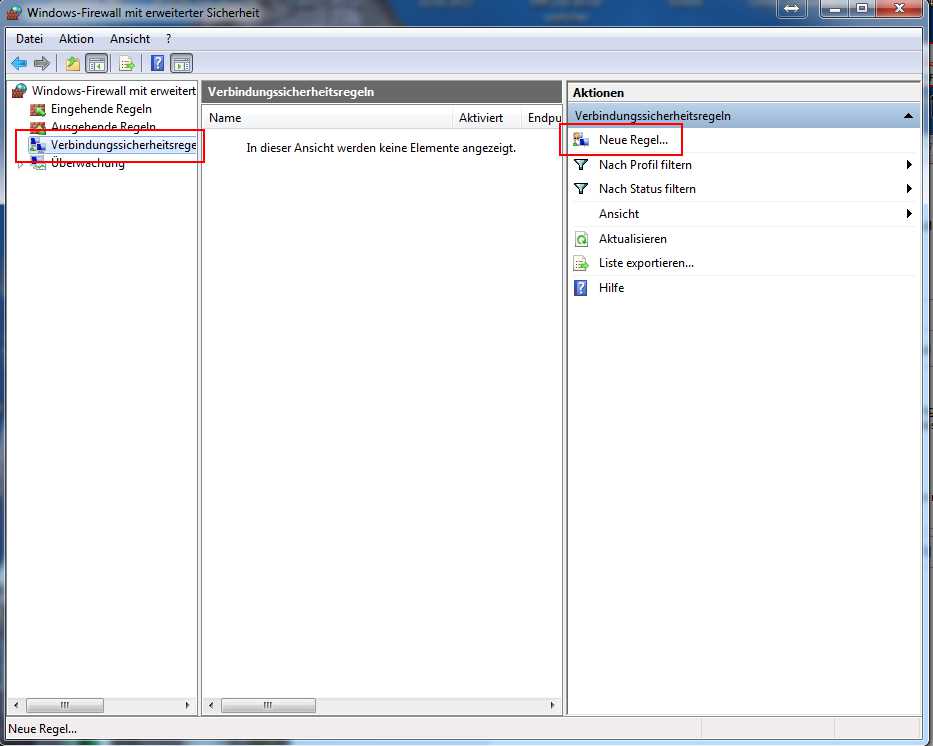This screenshot has width=933, height=746.
Task: Open the Datei menu
Action: point(29,39)
